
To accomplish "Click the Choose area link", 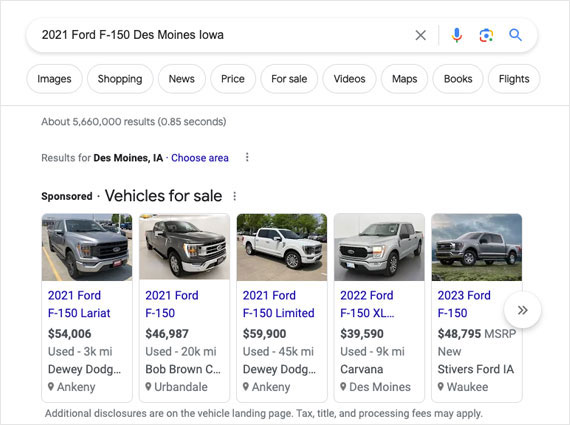I will coord(200,158).
